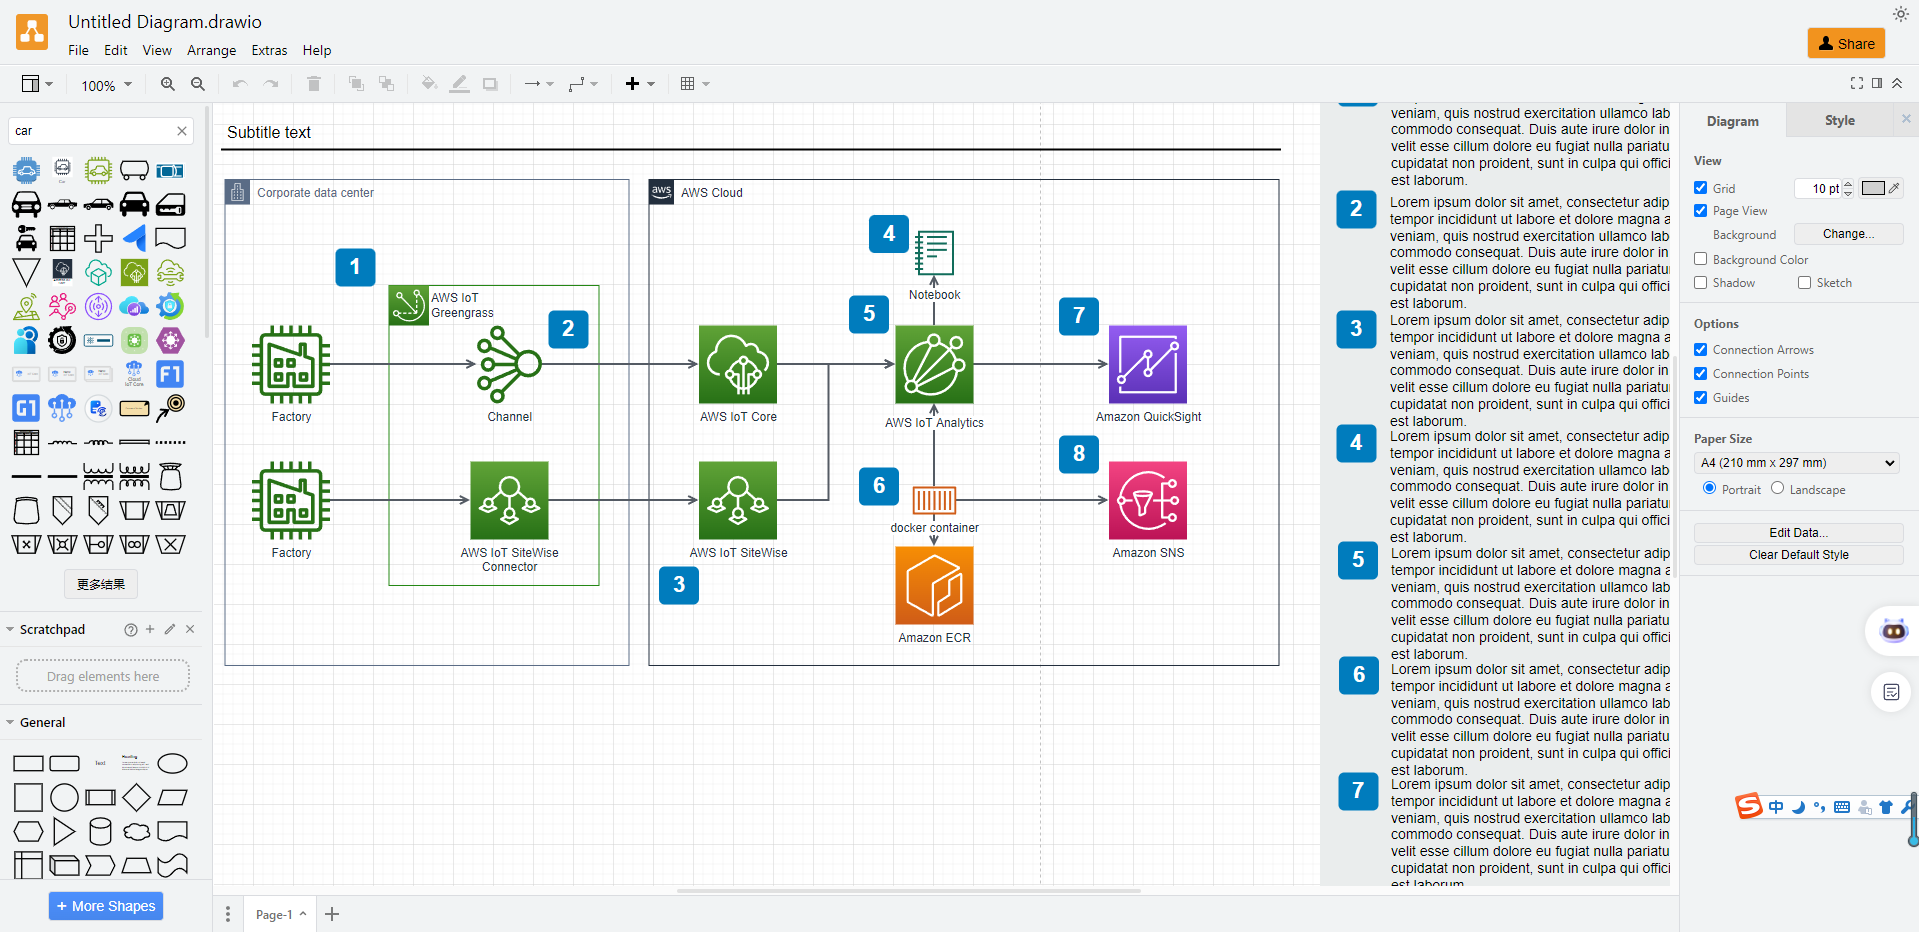Toggle the Connection Points checkbox
Image resolution: width=1919 pixels, height=932 pixels.
1701,374
